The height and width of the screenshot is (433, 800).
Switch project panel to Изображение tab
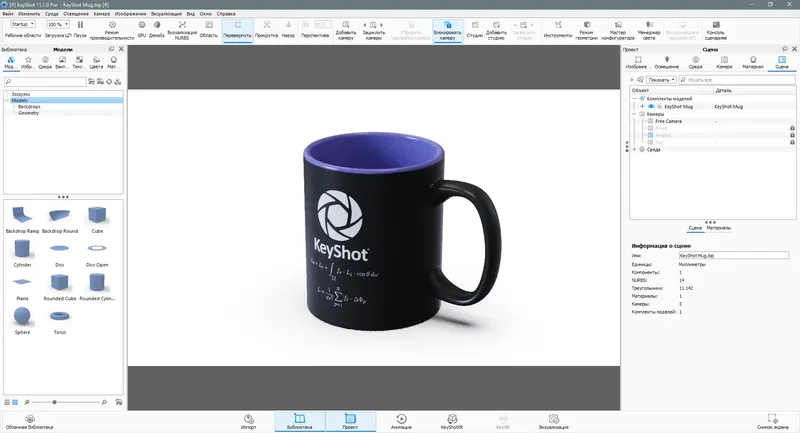coord(637,63)
